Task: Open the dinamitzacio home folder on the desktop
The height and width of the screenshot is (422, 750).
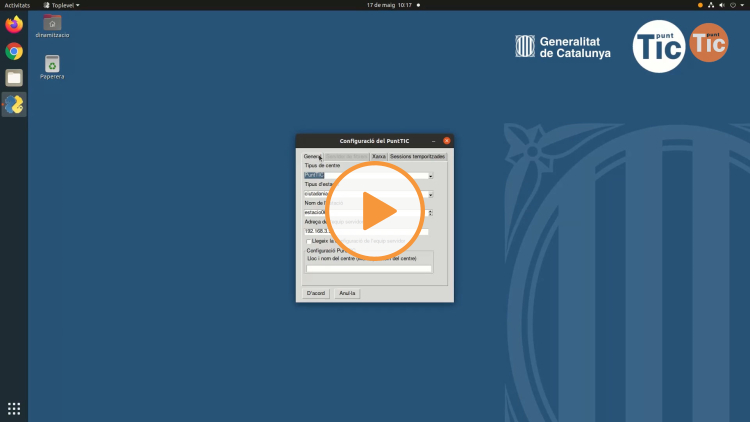Action: [x=52, y=23]
